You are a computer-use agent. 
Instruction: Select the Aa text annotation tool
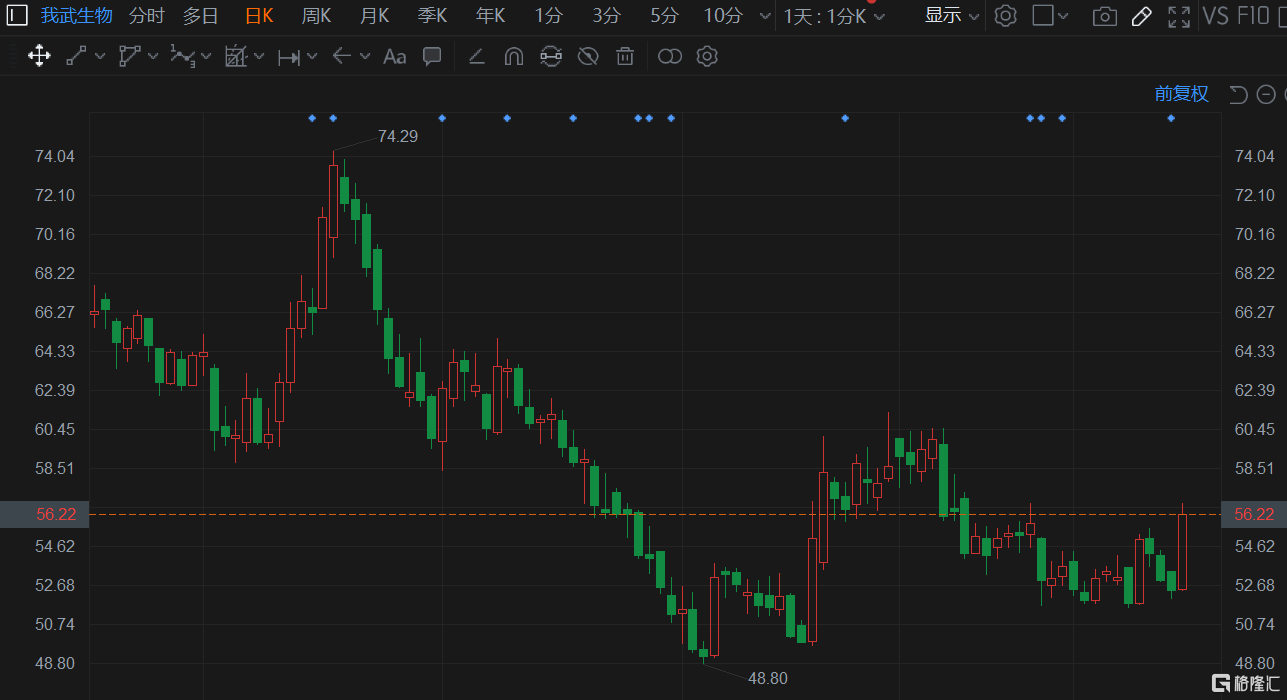pos(394,57)
